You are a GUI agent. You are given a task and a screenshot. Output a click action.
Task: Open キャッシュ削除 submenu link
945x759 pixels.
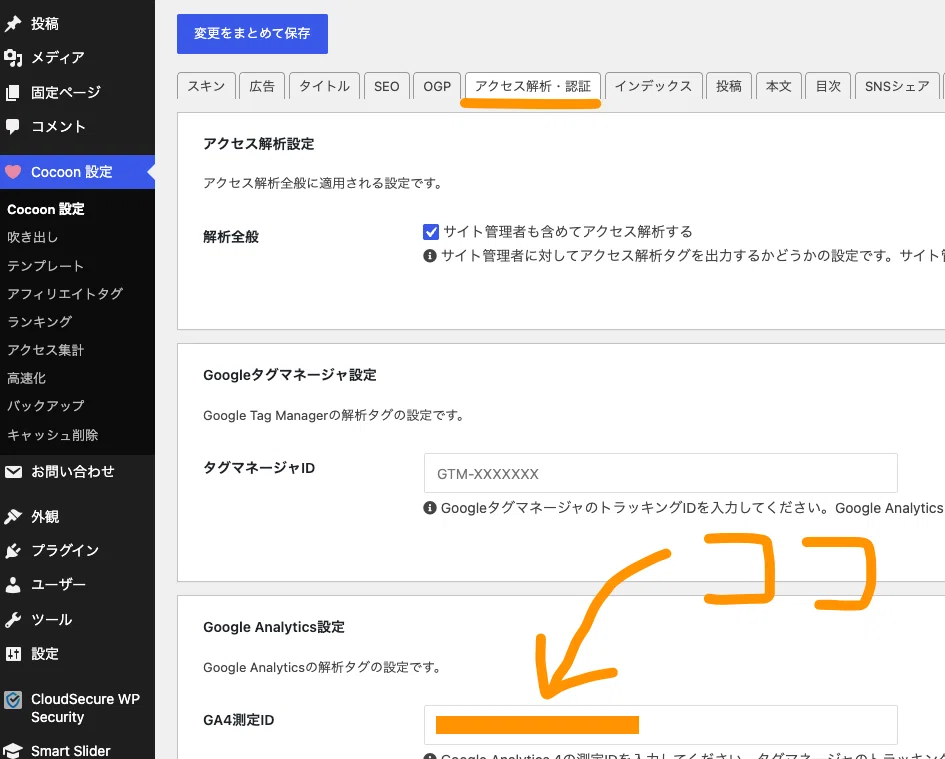52,435
